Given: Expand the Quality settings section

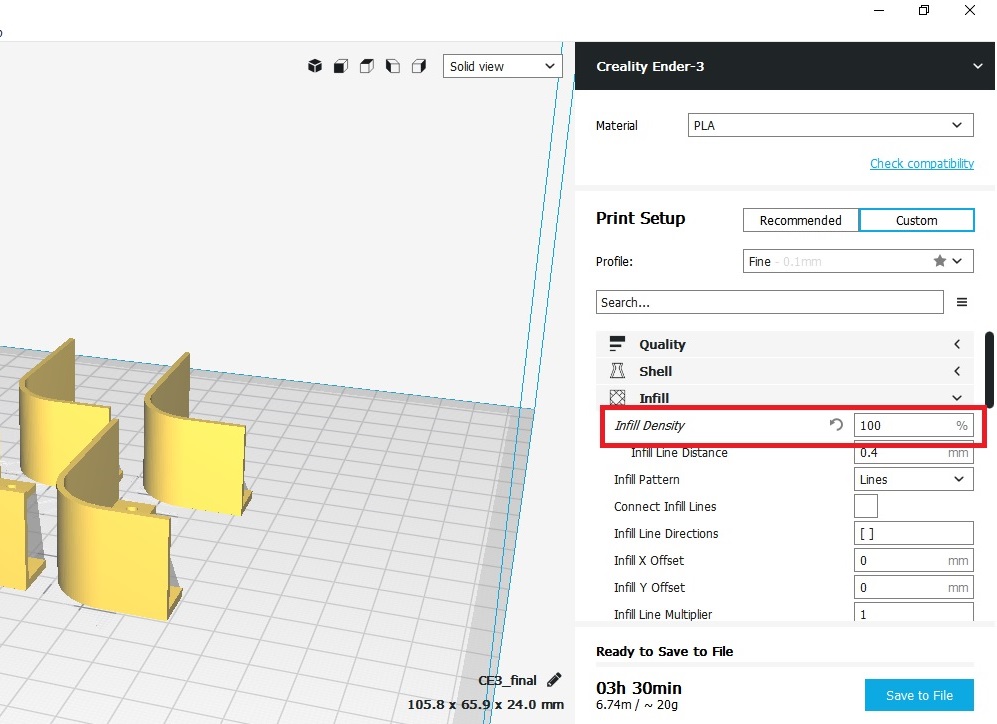Looking at the screenshot, I should [956, 343].
